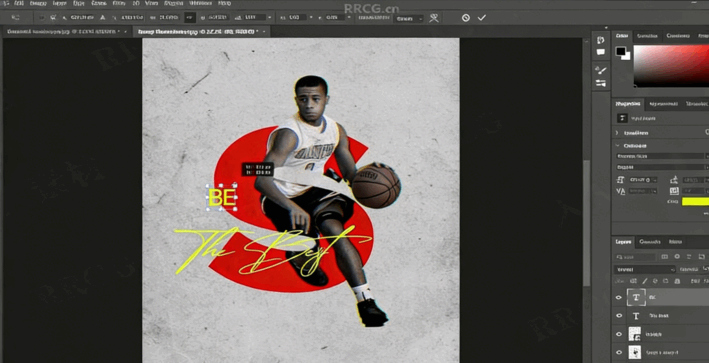Commit the transform with the checkmark
Screen dimensions: 709x363
[482, 18]
